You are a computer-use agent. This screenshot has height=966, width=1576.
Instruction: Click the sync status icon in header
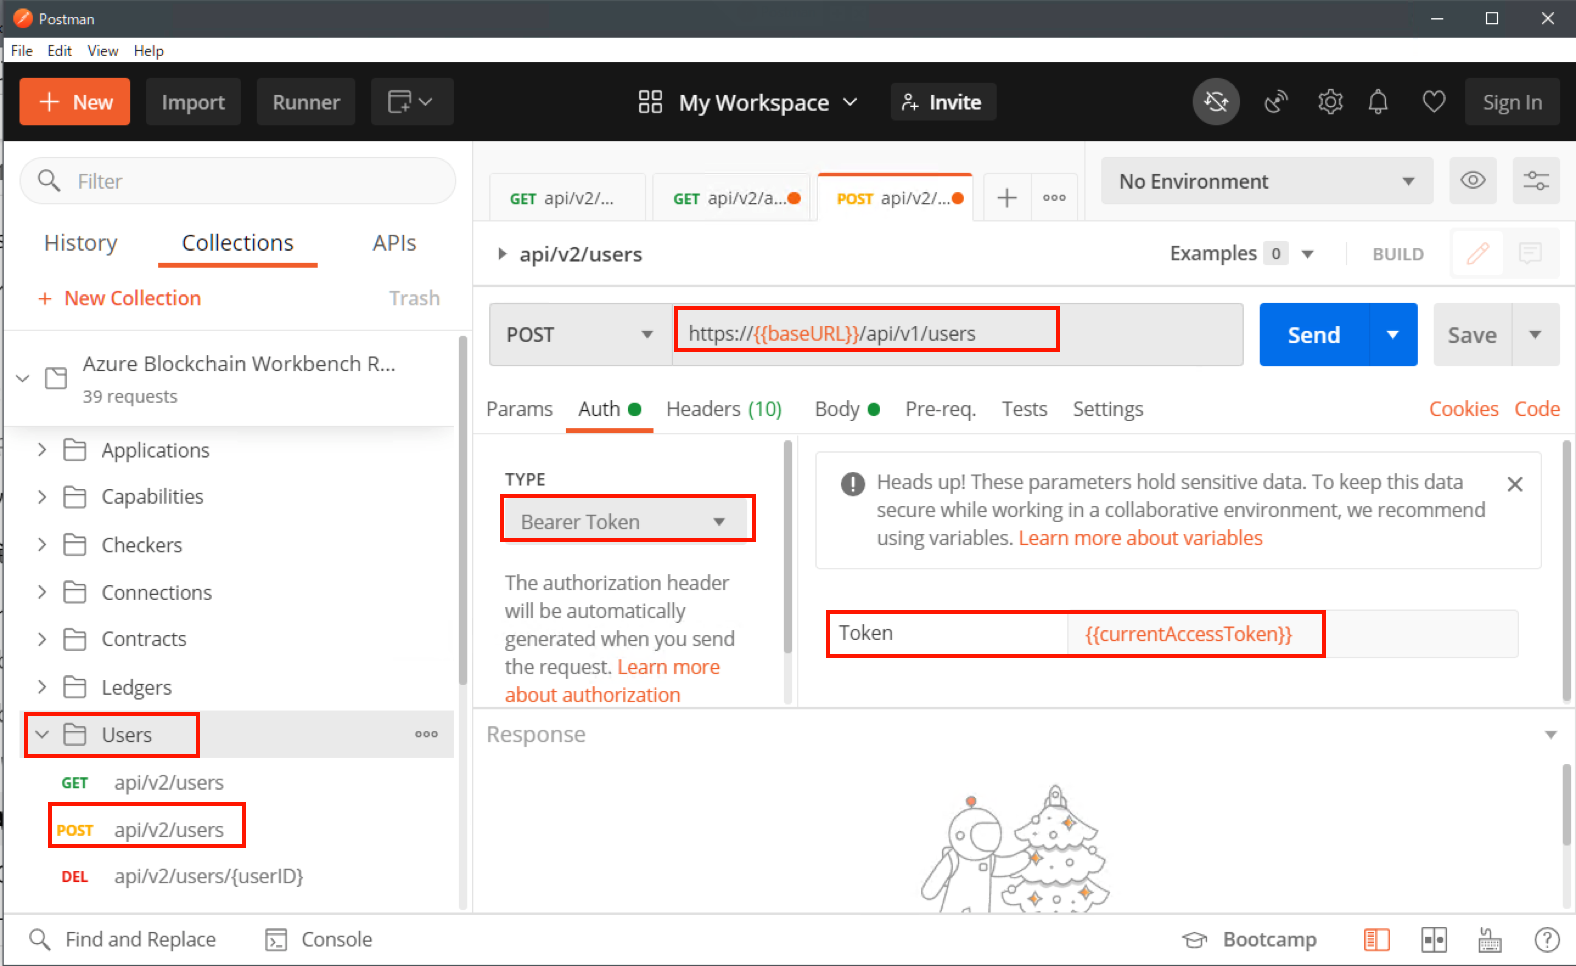[1216, 102]
